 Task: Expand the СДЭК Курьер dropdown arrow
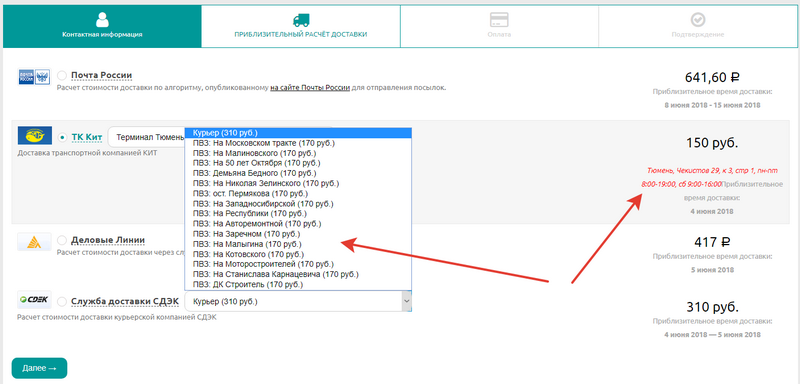pos(406,301)
